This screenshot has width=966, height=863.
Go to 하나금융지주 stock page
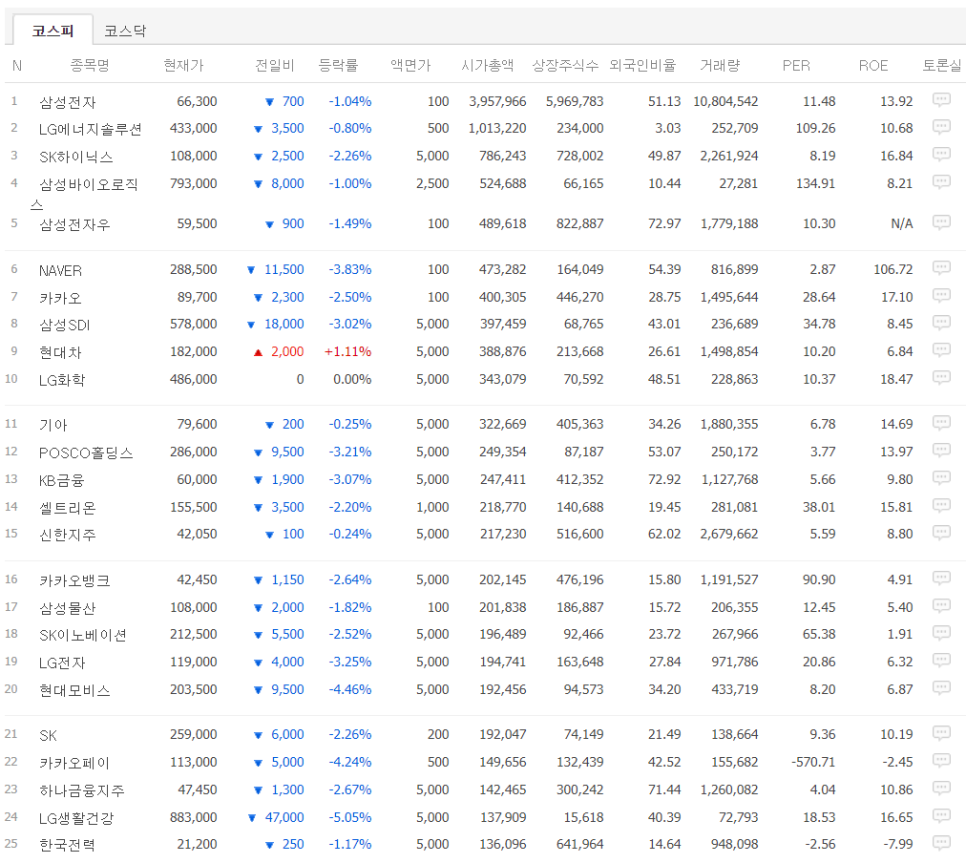pos(82,790)
